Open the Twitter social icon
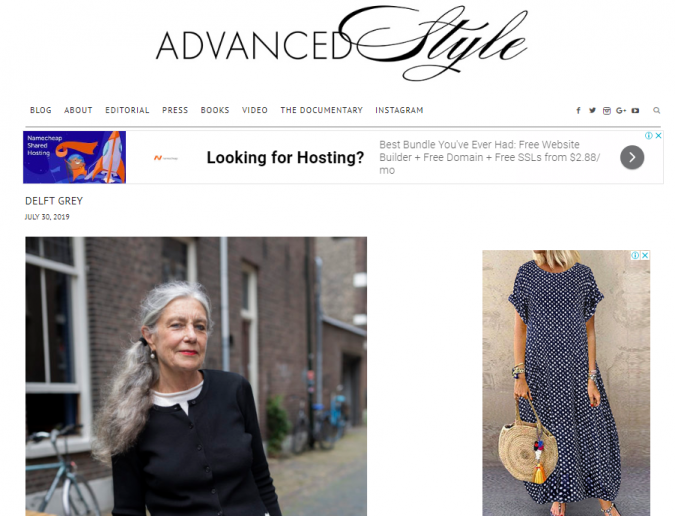 592,111
